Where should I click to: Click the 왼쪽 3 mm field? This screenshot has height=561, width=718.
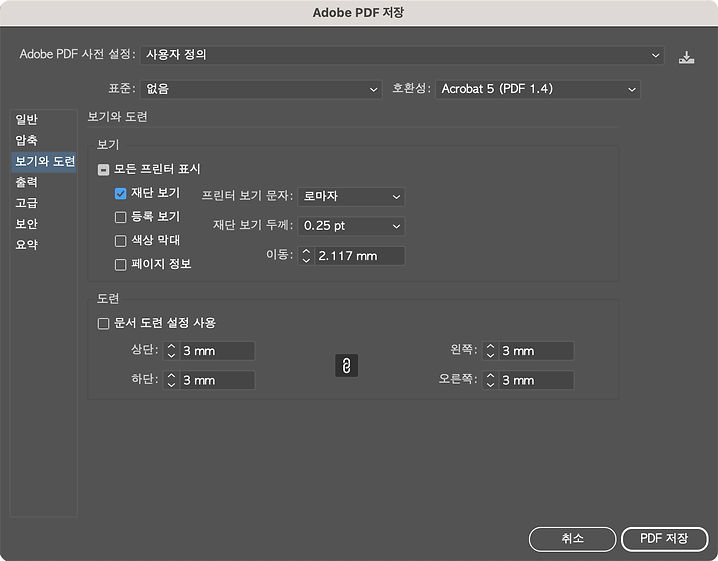pyautogui.click(x=536, y=351)
